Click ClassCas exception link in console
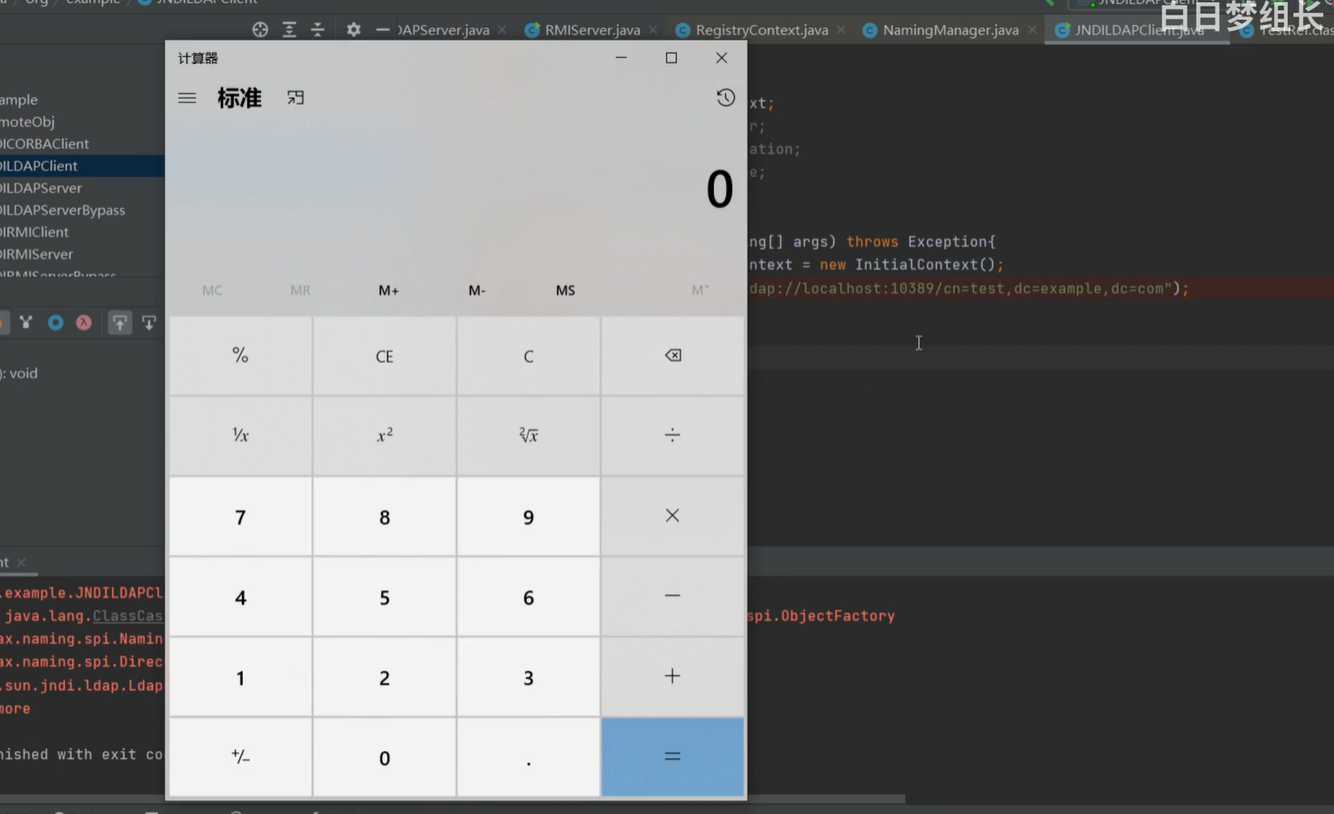Image resolution: width=1334 pixels, height=814 pixels. (128, 616)
